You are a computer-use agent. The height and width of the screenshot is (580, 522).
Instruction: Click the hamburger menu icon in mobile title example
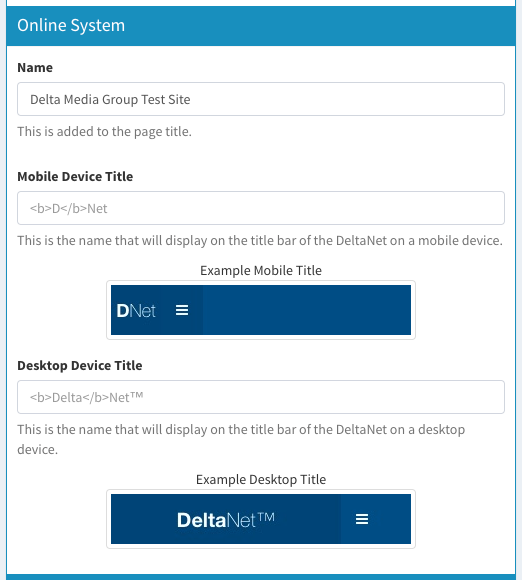(x=182, y=310)
